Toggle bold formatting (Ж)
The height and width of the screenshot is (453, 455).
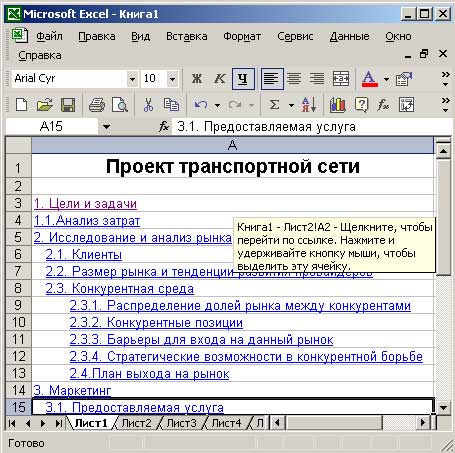[197, 79]
